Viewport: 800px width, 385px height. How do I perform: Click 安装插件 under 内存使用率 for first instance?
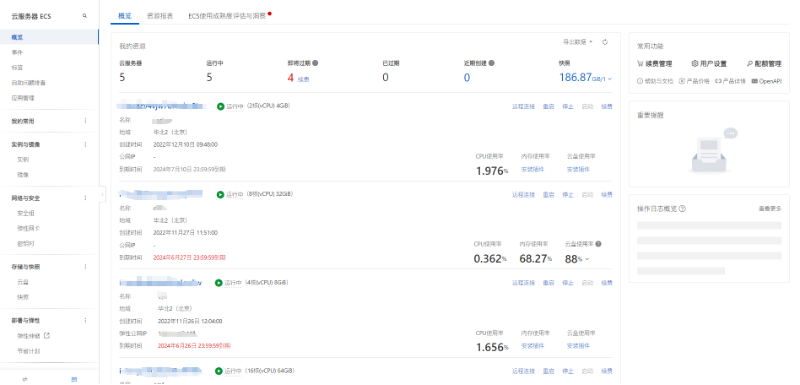(x=532, y=169)
